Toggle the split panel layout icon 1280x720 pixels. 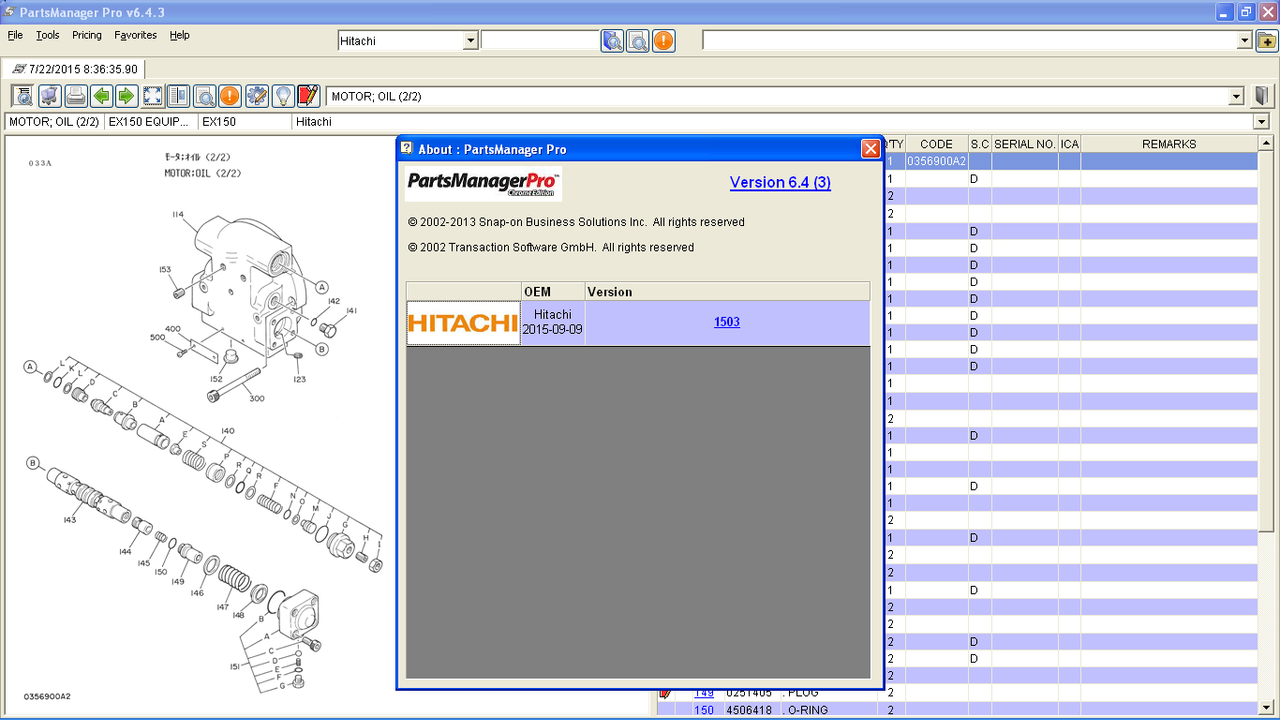pos(178,96)
